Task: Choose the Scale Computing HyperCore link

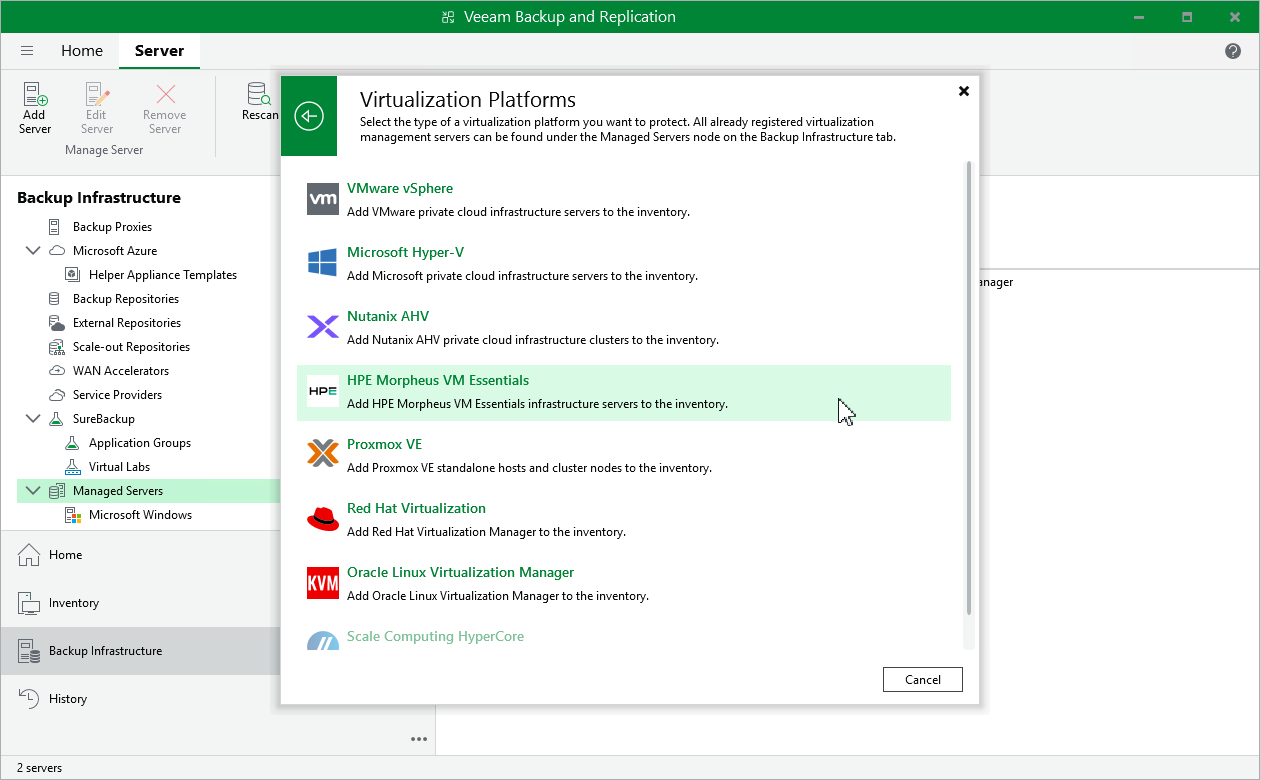Action: coord(435,637)
